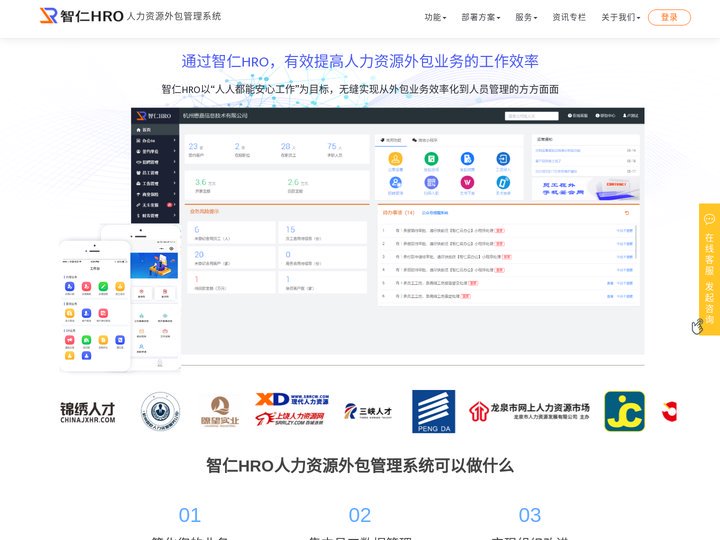Click the stat card showing 28
The image size is (720, 540).
(x=288, y=150)
